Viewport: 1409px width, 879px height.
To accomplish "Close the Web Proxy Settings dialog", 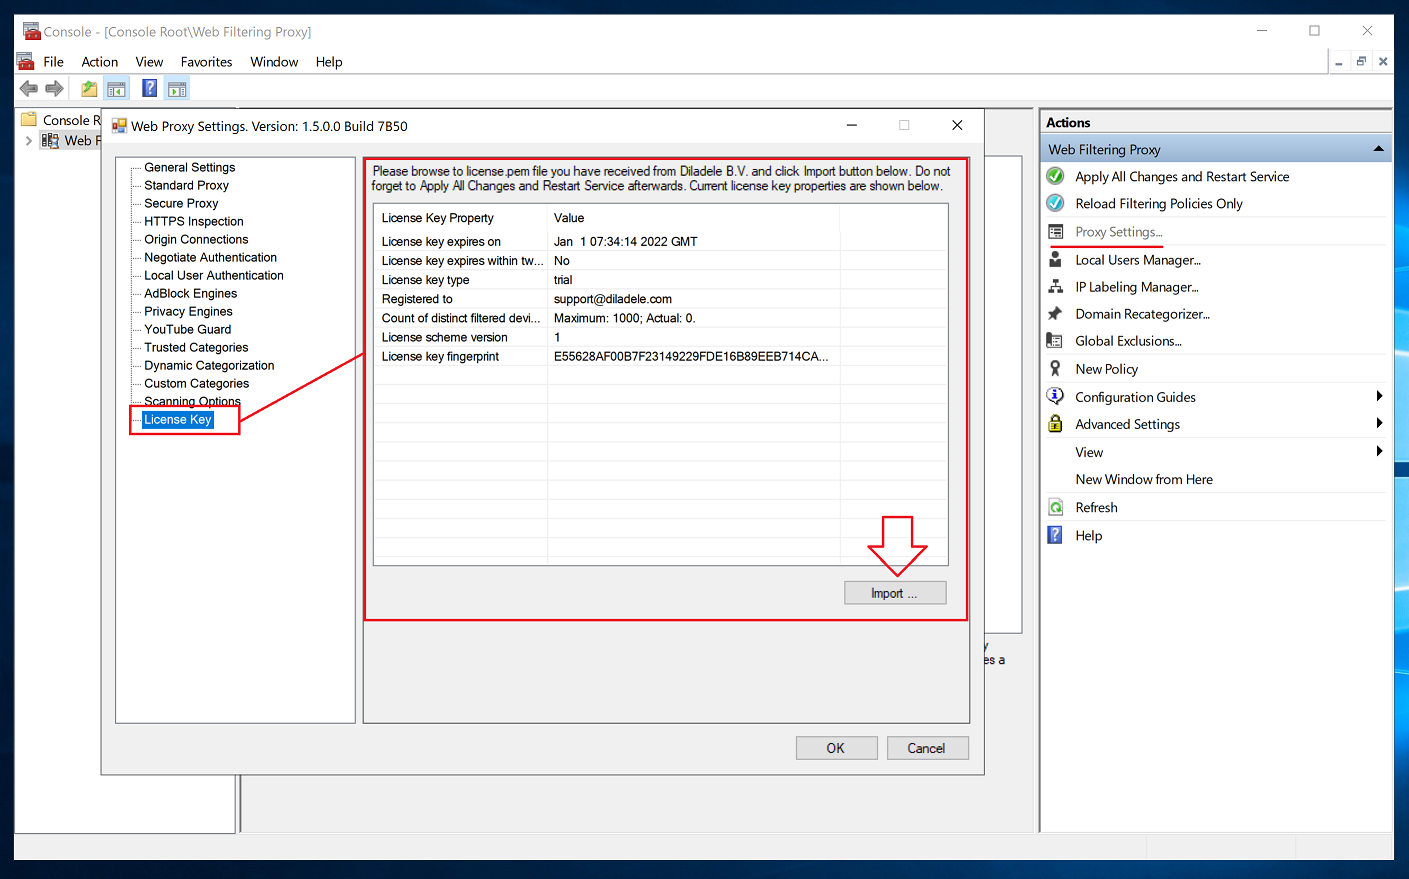I will 957,125.
